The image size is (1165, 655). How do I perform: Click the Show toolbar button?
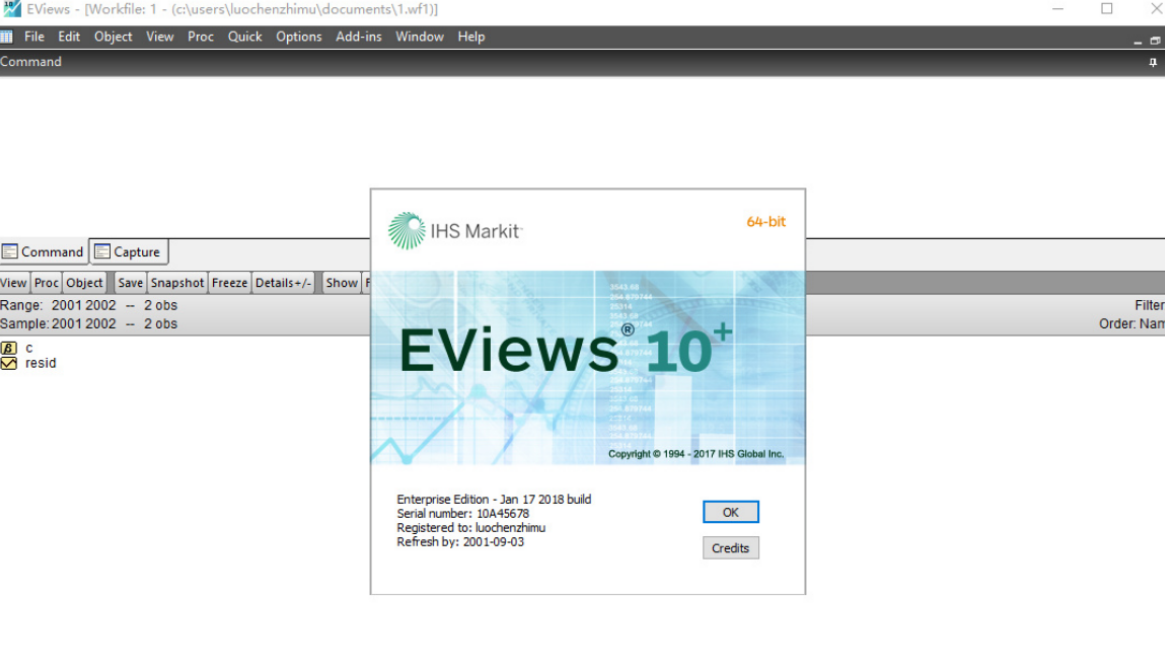pos(342,283)
